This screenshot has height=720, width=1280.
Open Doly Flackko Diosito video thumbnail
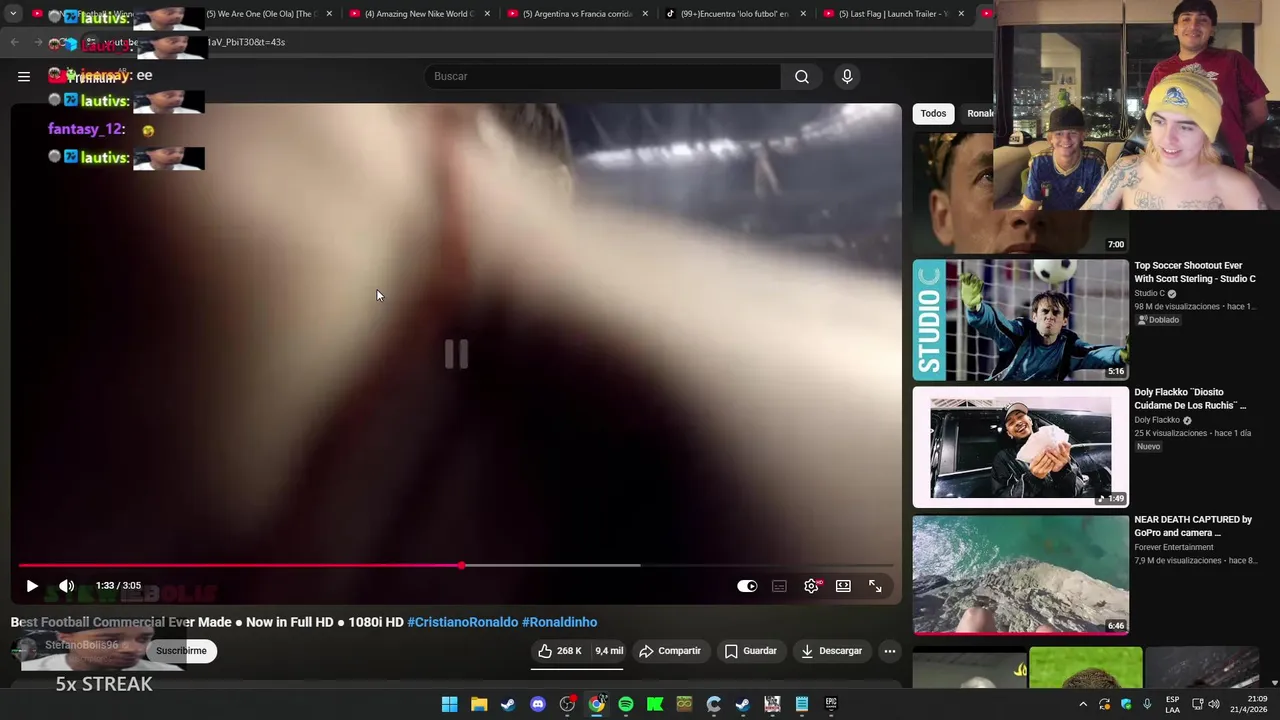1020,447
